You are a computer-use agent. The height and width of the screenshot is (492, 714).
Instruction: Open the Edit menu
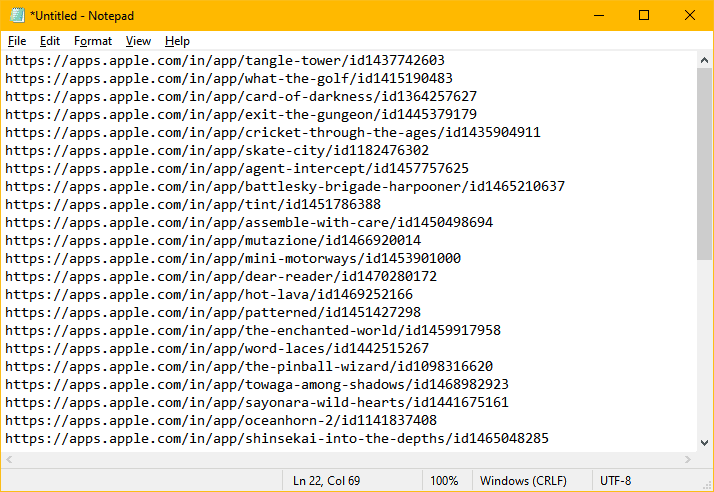[50, 41]
